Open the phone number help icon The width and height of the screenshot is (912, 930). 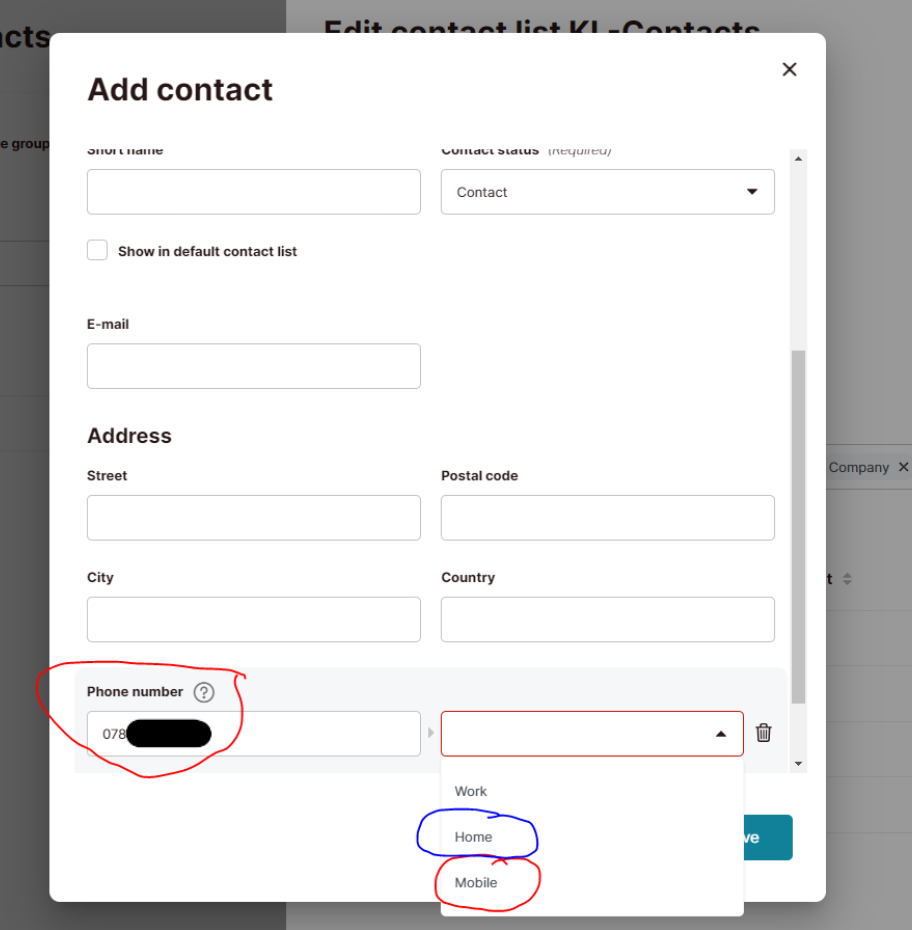(204, 692)
